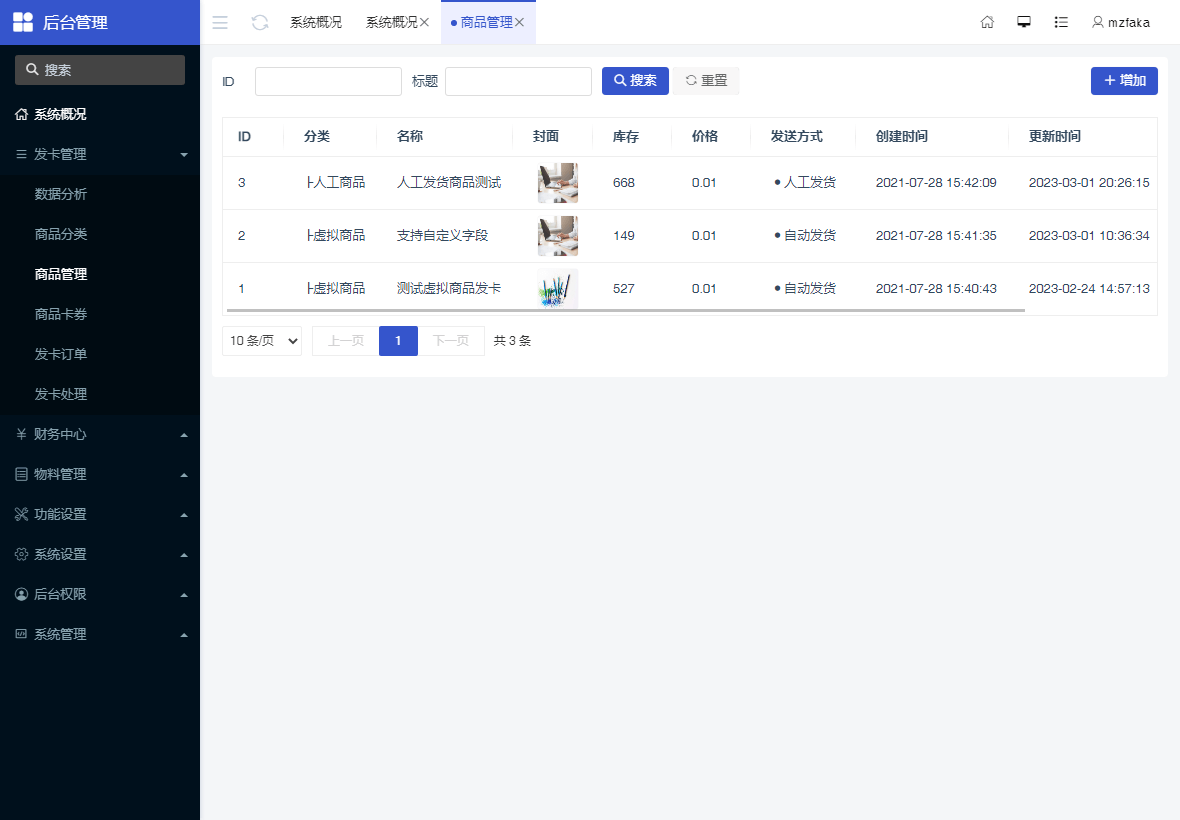Viewport: 1180px width, 820px height.
Task: Click the blue 搜索 button
Action: pos(635,80)
